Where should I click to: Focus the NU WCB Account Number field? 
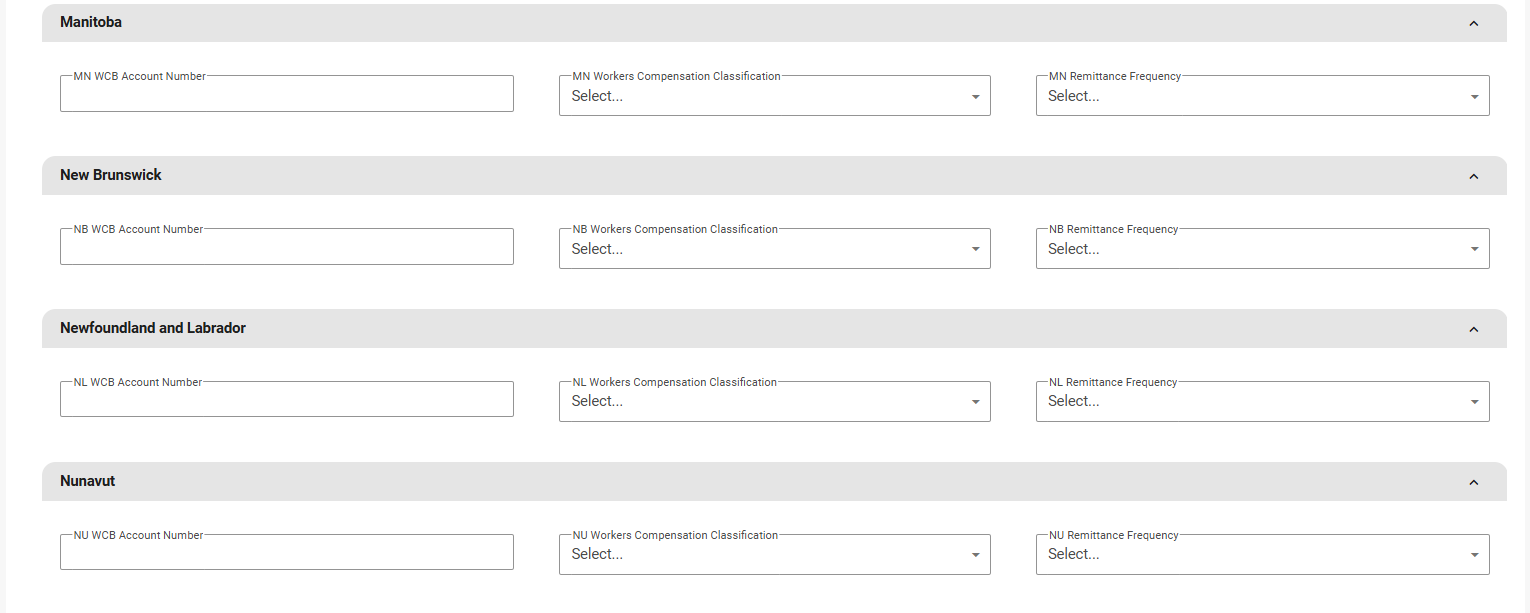coord(287,553)
